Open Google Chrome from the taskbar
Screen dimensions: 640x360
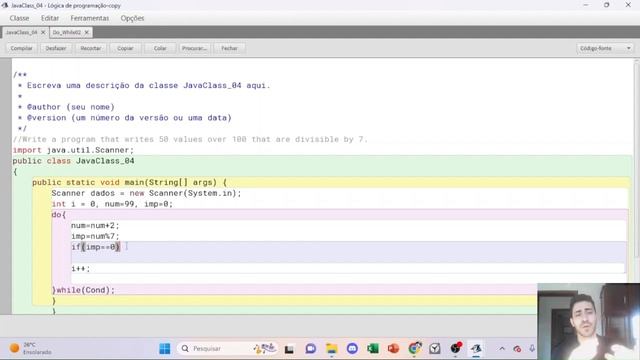[415, 349]
